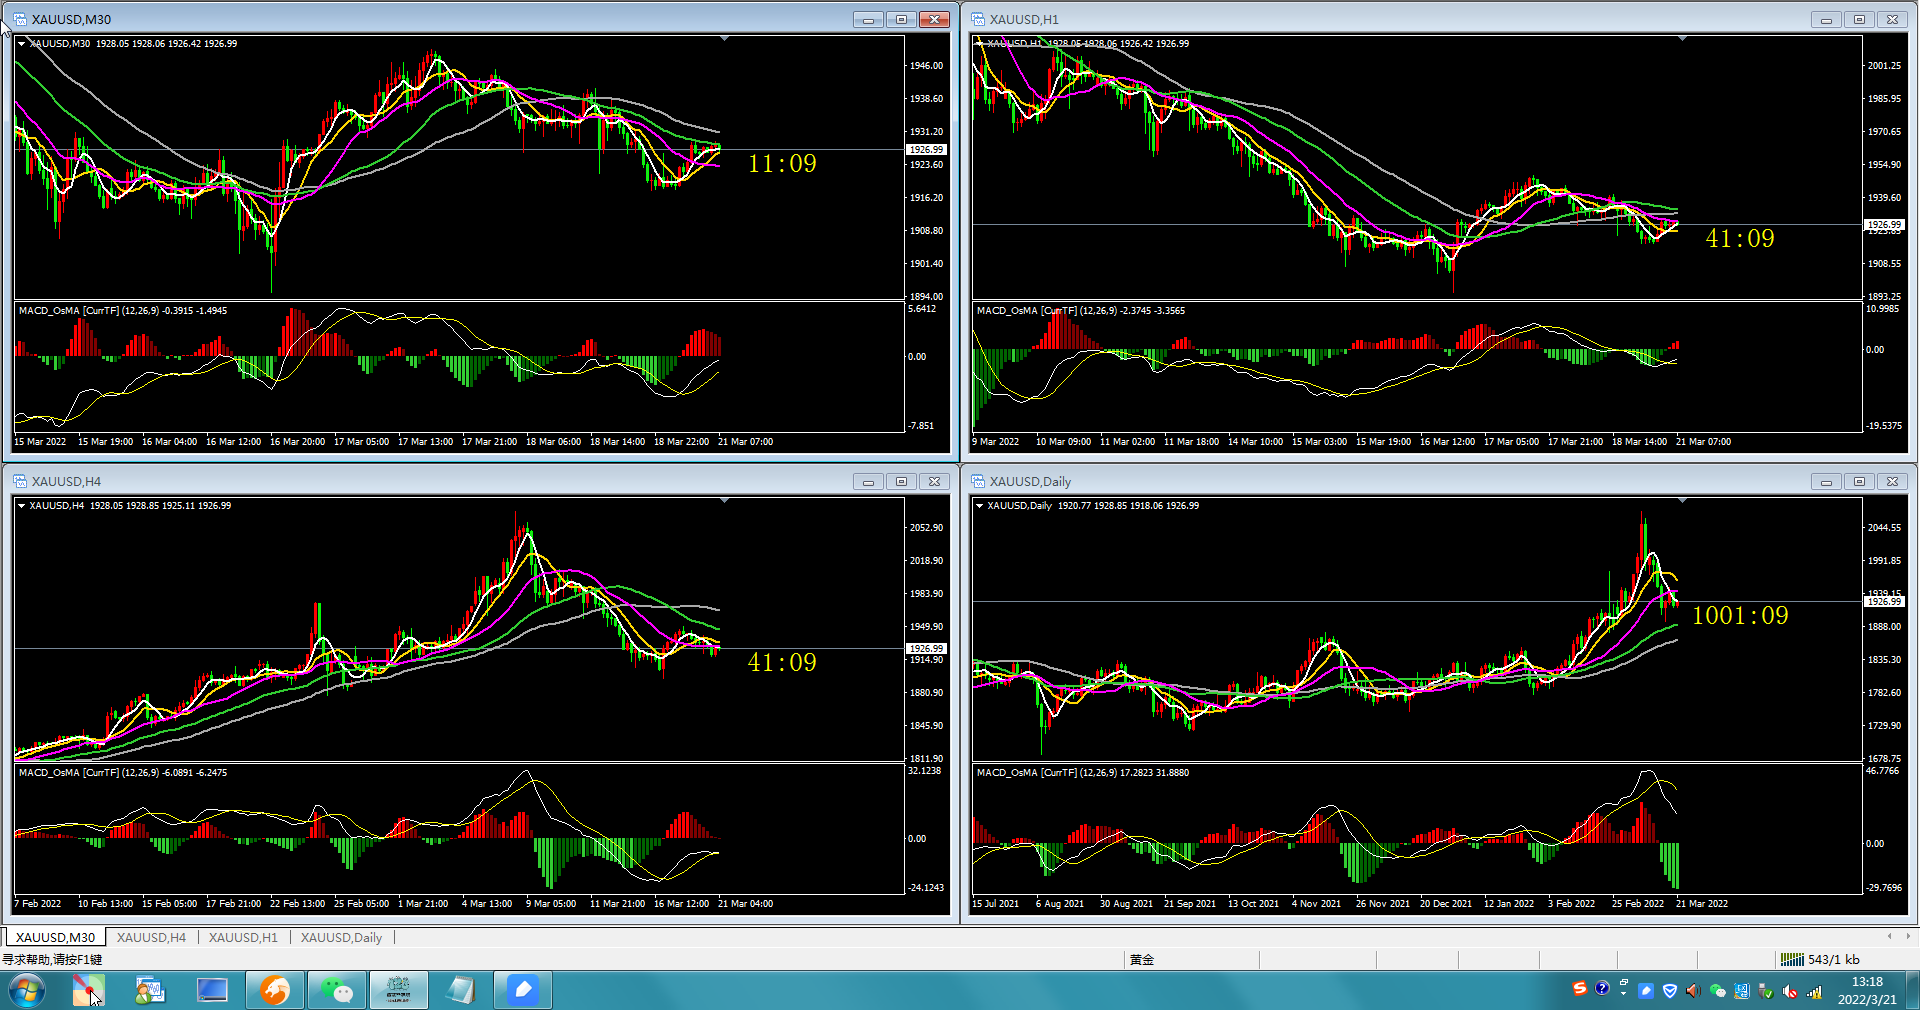Expand the XAUUSD,H4 chart dropdown triangle
Viewport: 1920px width, 1010px height.
[21, 506]
